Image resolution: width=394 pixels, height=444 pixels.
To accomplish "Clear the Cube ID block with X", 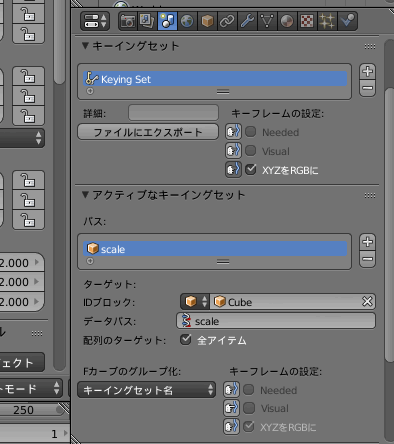I will (367, 302).
